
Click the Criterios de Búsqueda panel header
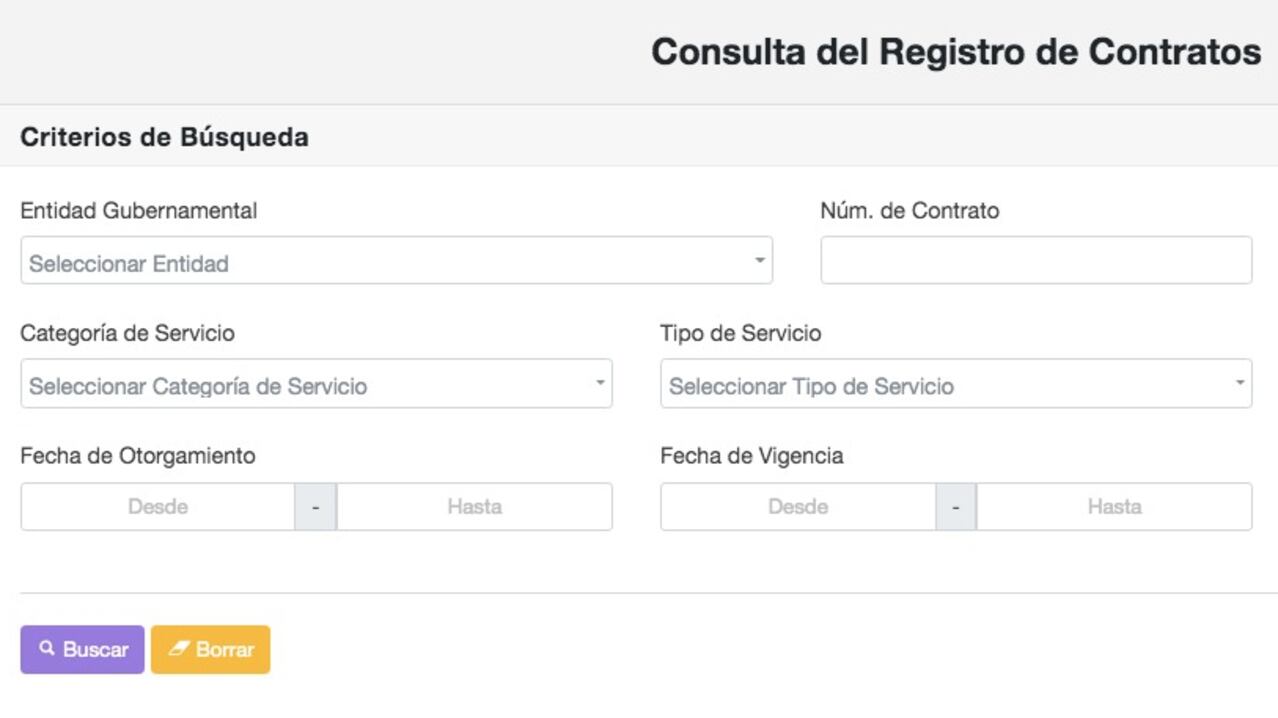point(164,137)
